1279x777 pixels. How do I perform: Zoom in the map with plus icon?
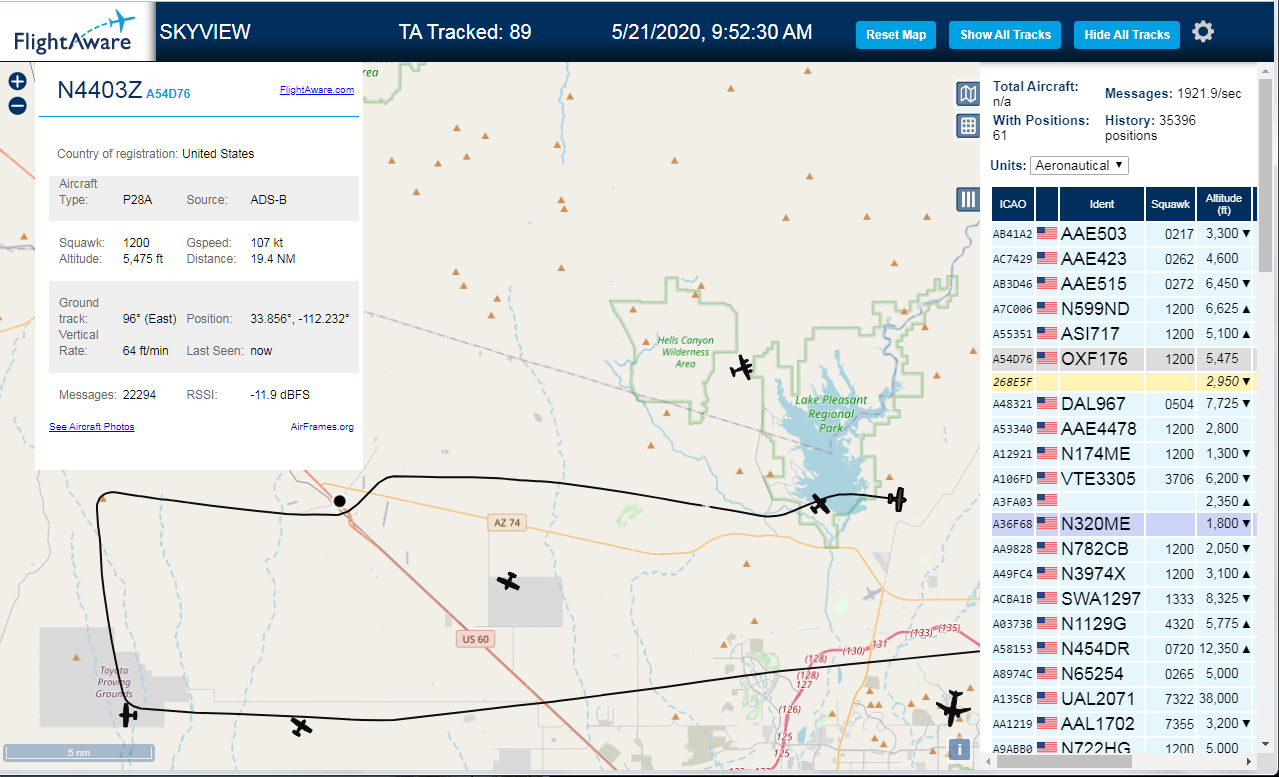pyautogui.click(x=17, y=82)
